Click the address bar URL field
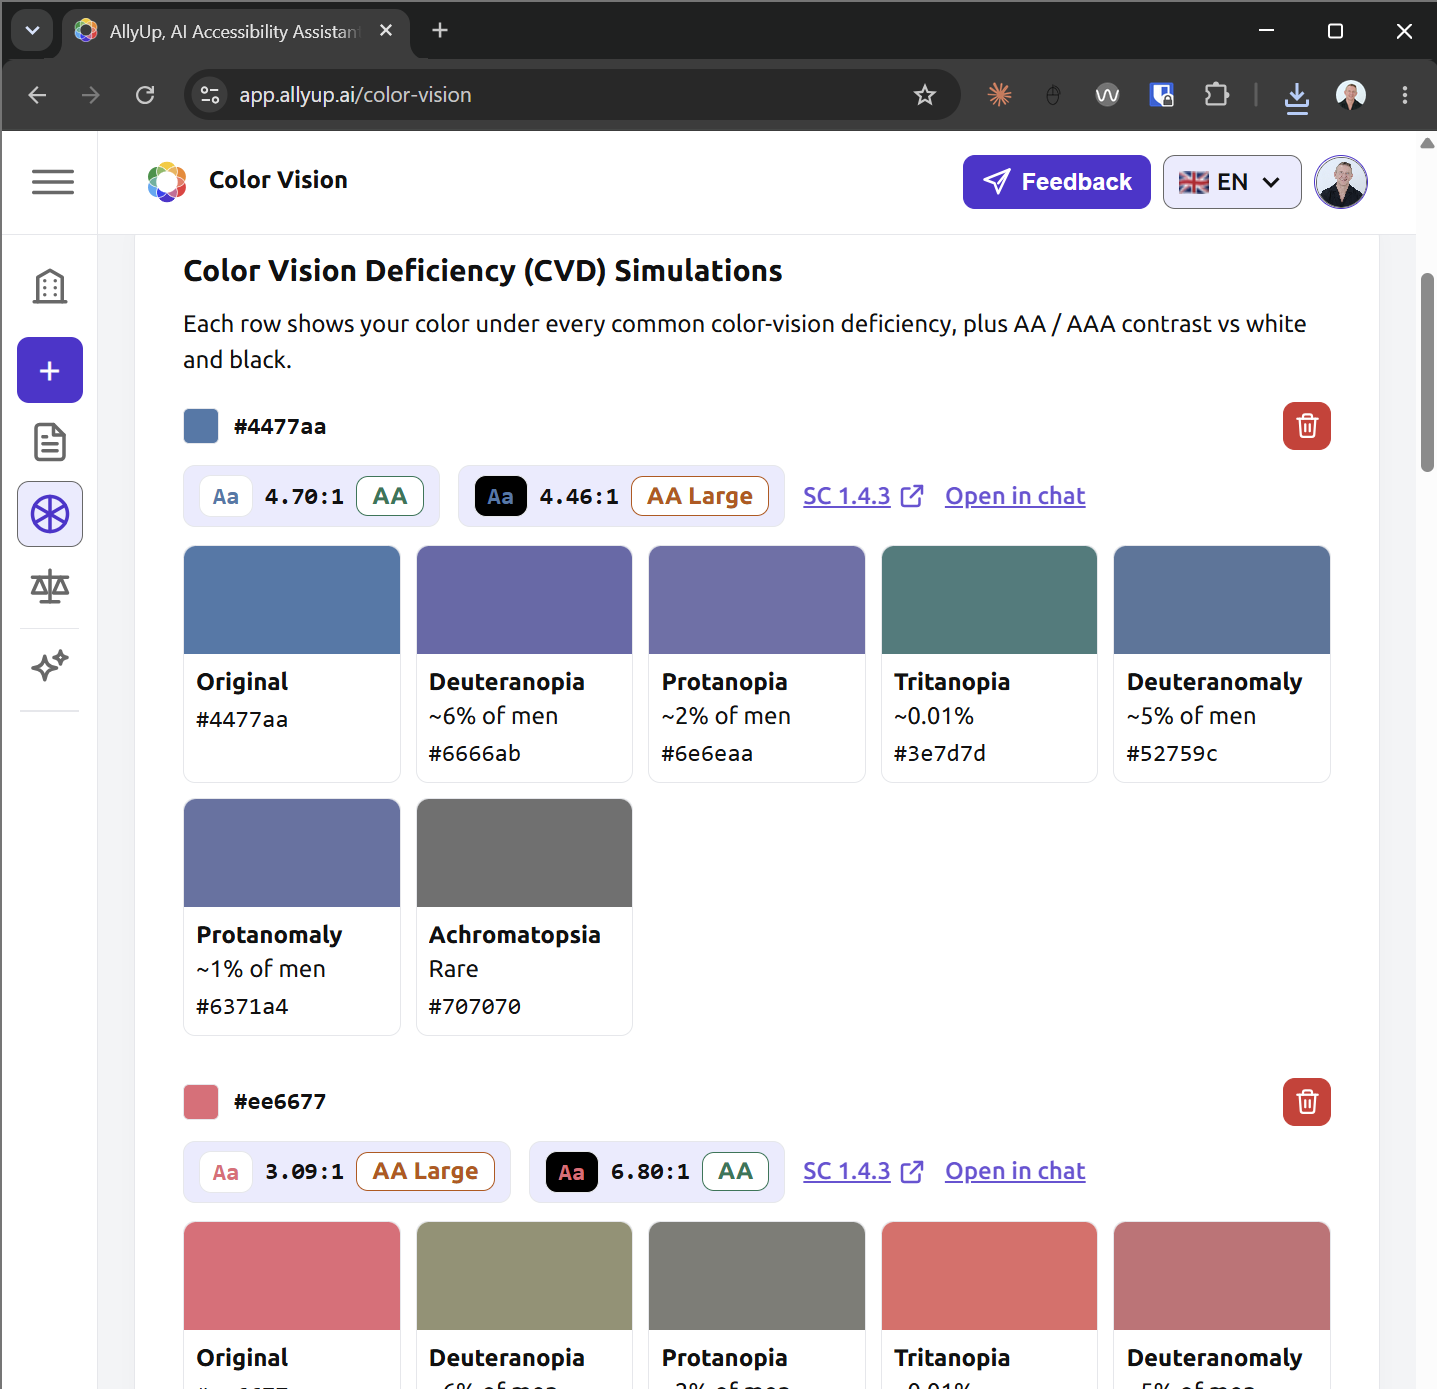Image resolution: width=1437 pixels, height=1389 pixels. point(570,95)
